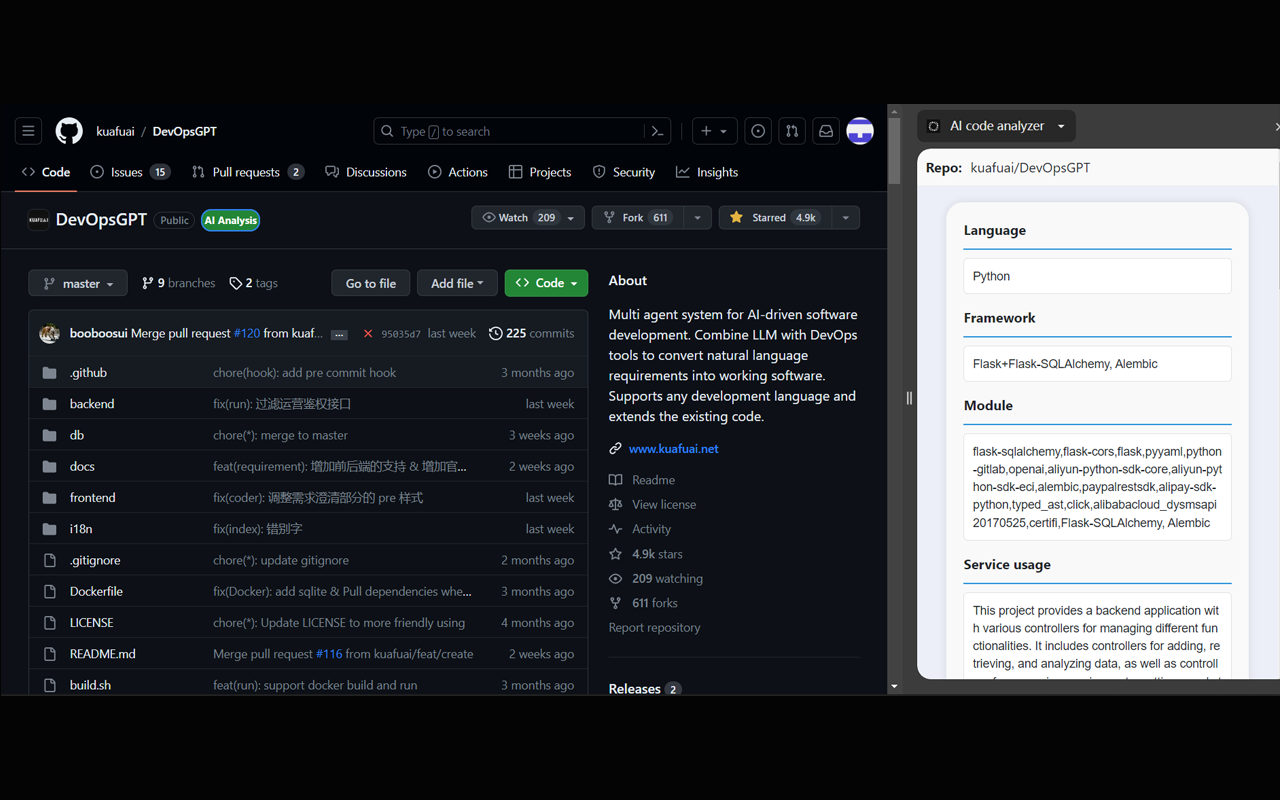Switch to the Pull requests tab

coord(247,172)
